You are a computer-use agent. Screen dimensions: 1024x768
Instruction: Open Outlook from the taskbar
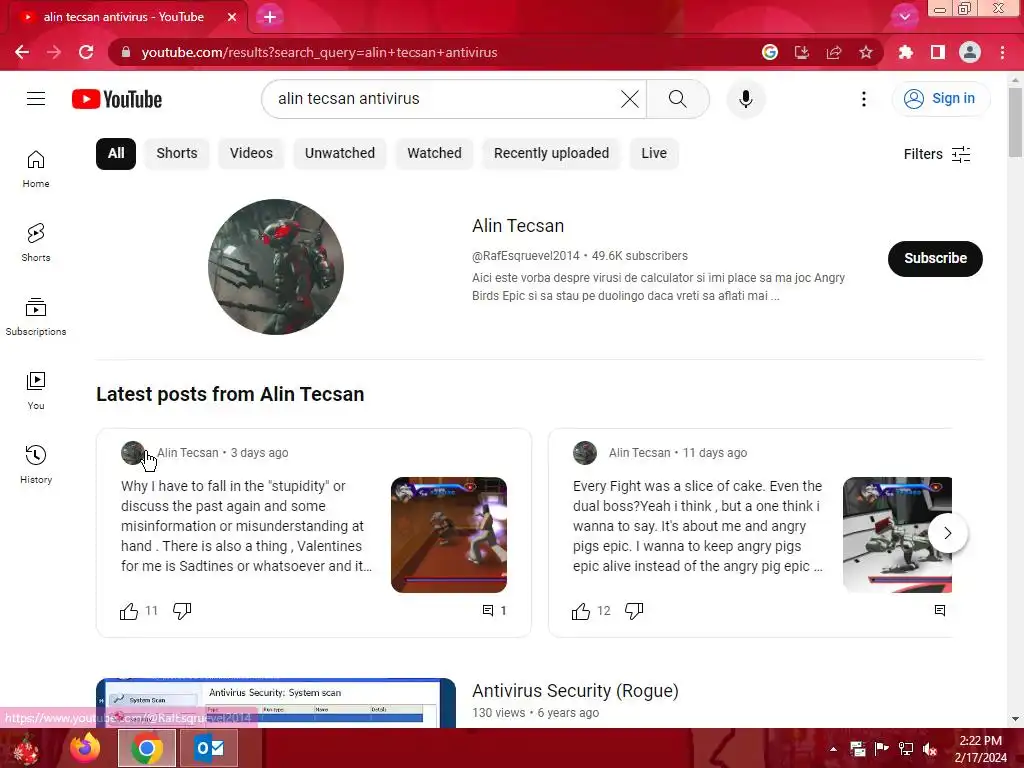(x=209, y=748)
